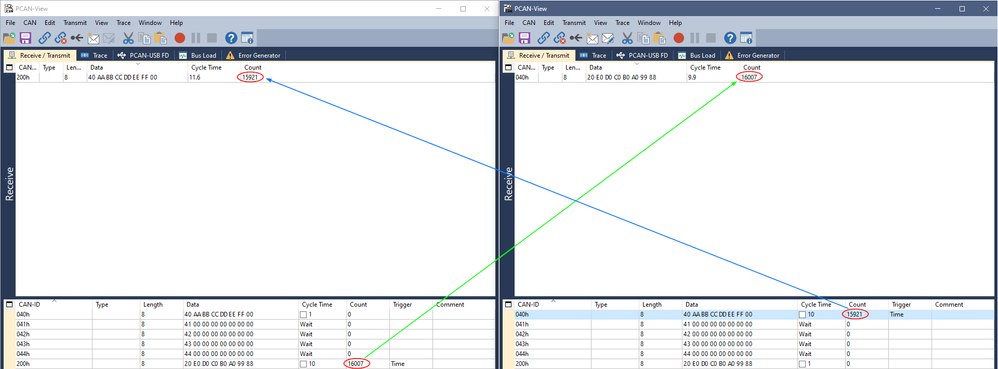Toggle cycle time checkbox for 040h in left window

point(304,315)
